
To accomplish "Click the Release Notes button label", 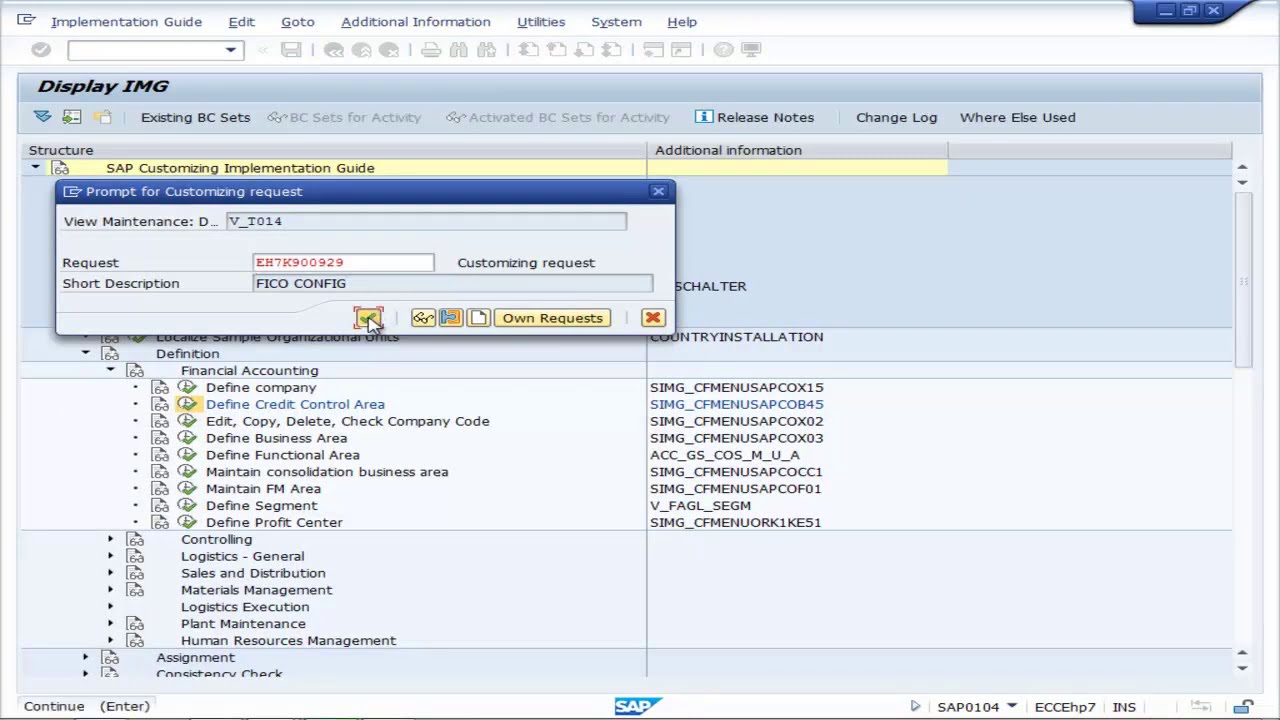I will (x=765, y=117).
